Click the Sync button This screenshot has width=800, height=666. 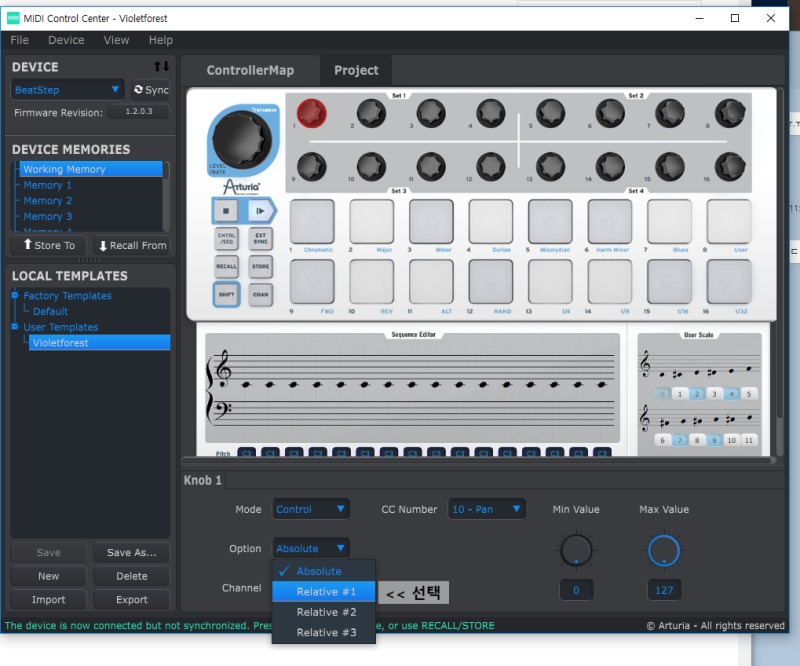tap(151, 90)
